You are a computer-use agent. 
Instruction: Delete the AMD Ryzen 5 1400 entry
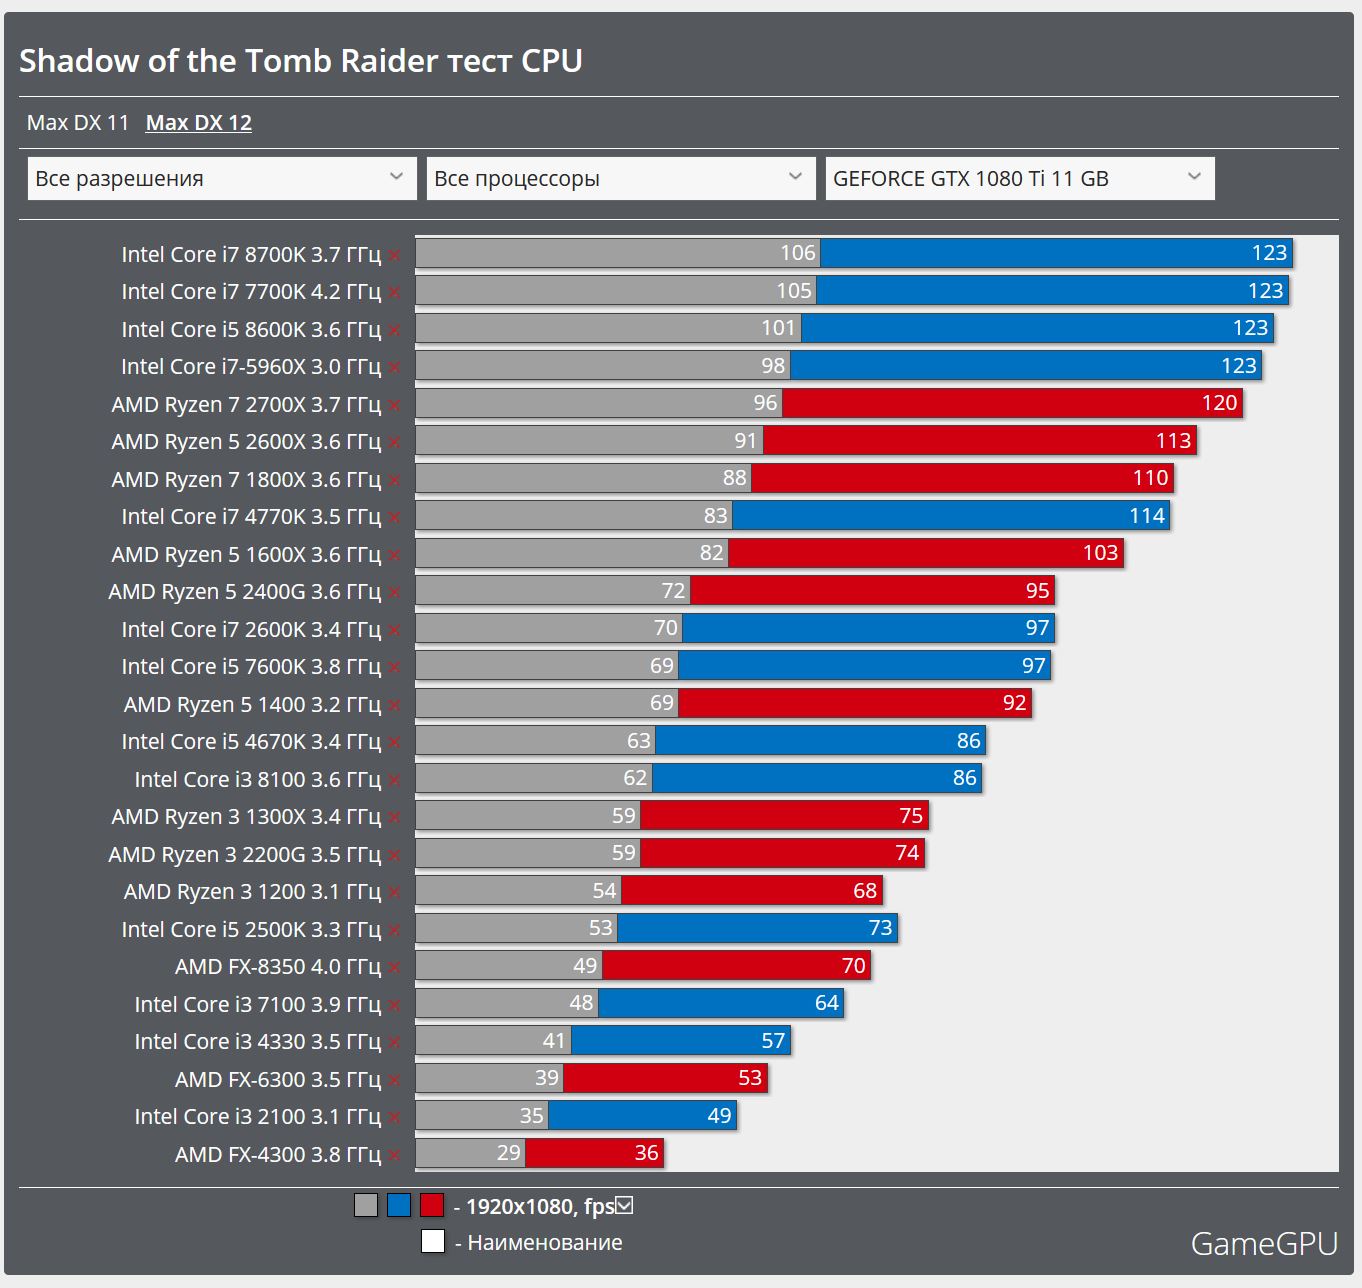click(x=395, y=706)
